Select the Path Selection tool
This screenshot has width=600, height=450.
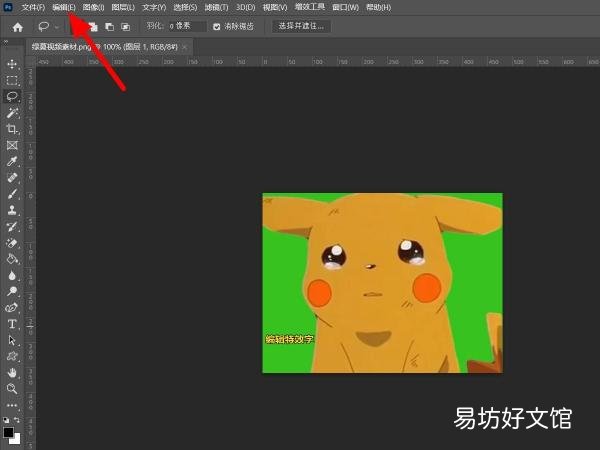[12, 340]
